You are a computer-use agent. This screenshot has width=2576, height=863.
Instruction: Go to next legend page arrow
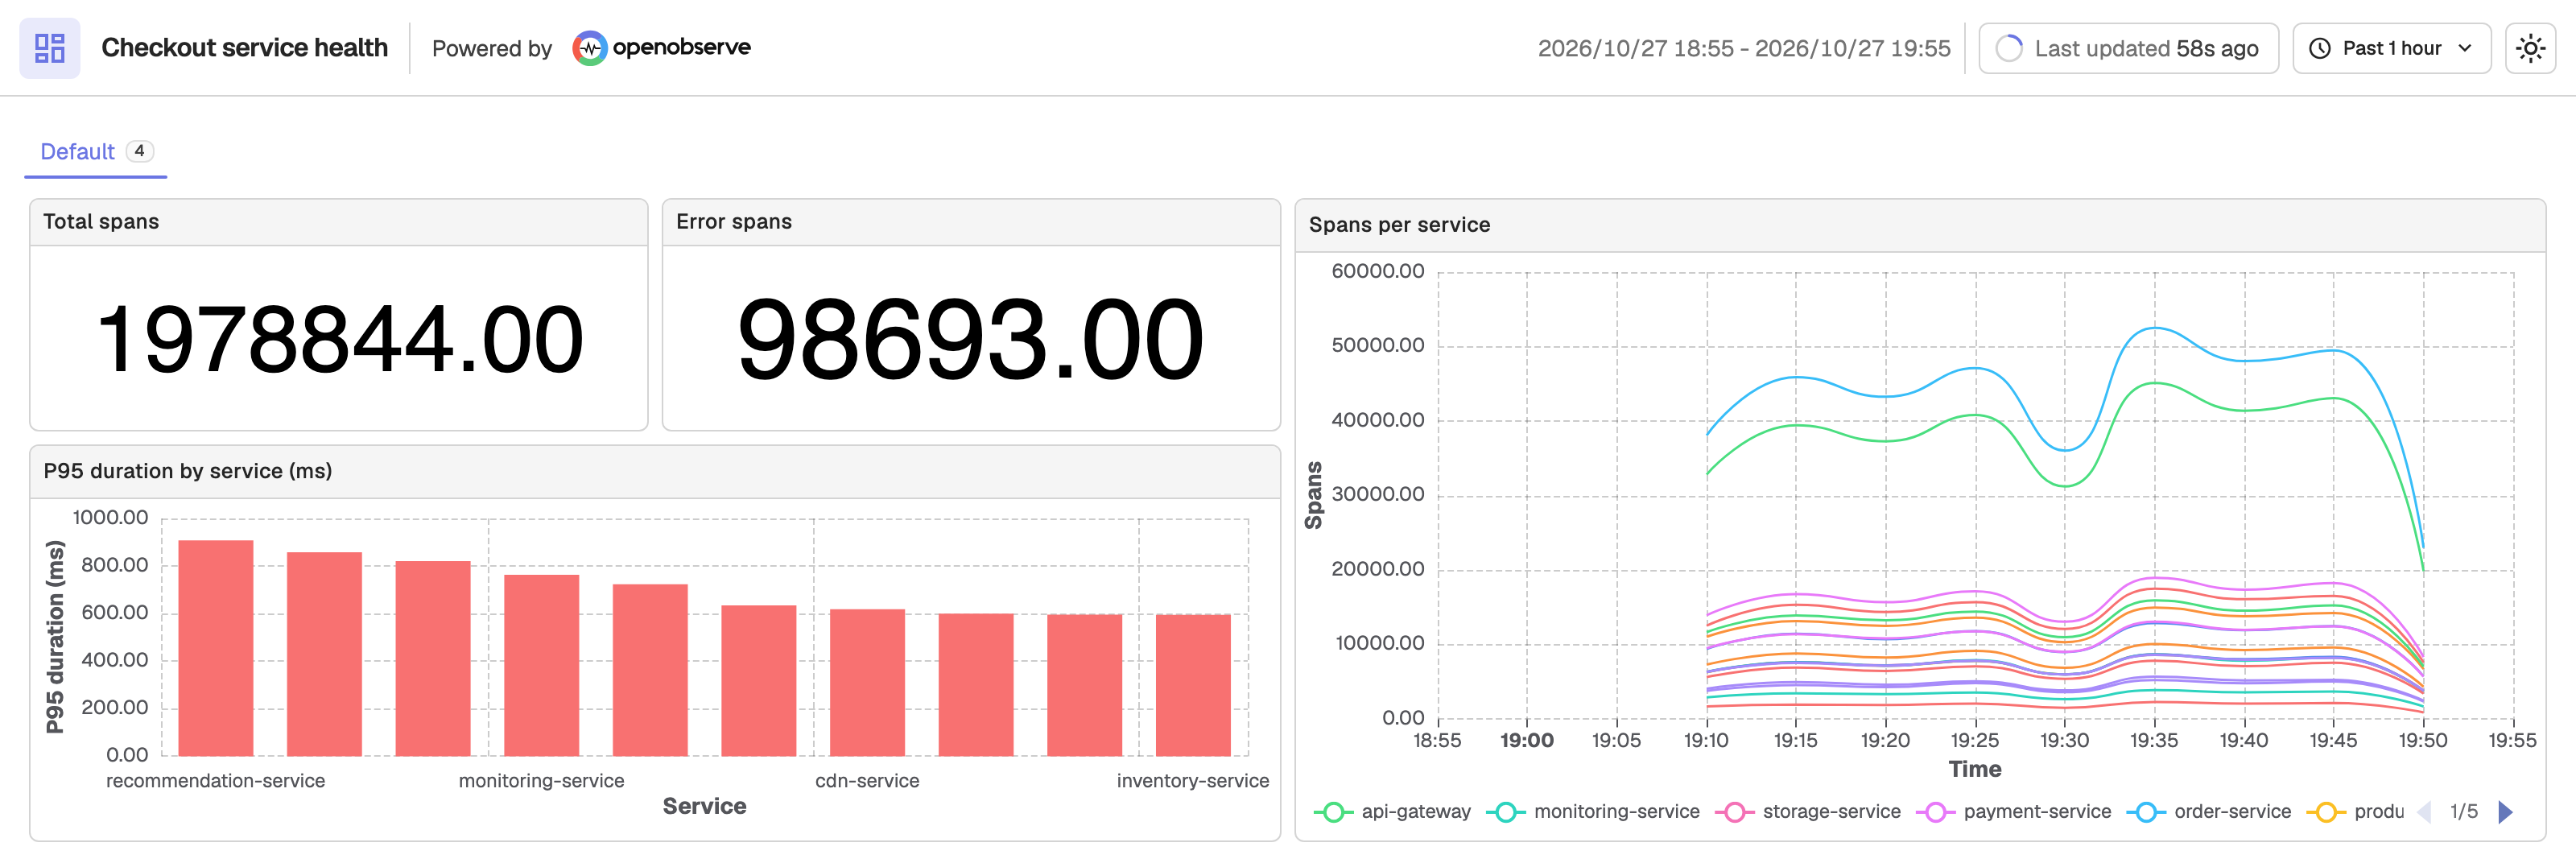2505,811
